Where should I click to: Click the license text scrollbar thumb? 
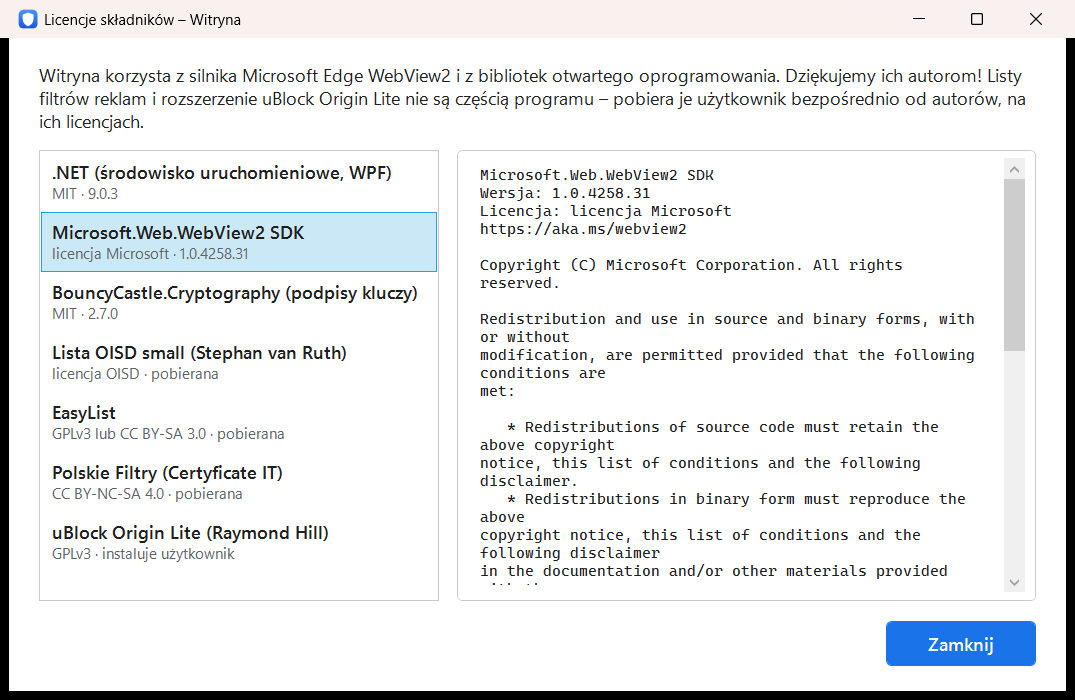pyautogui.click(x=1015, y=265)
